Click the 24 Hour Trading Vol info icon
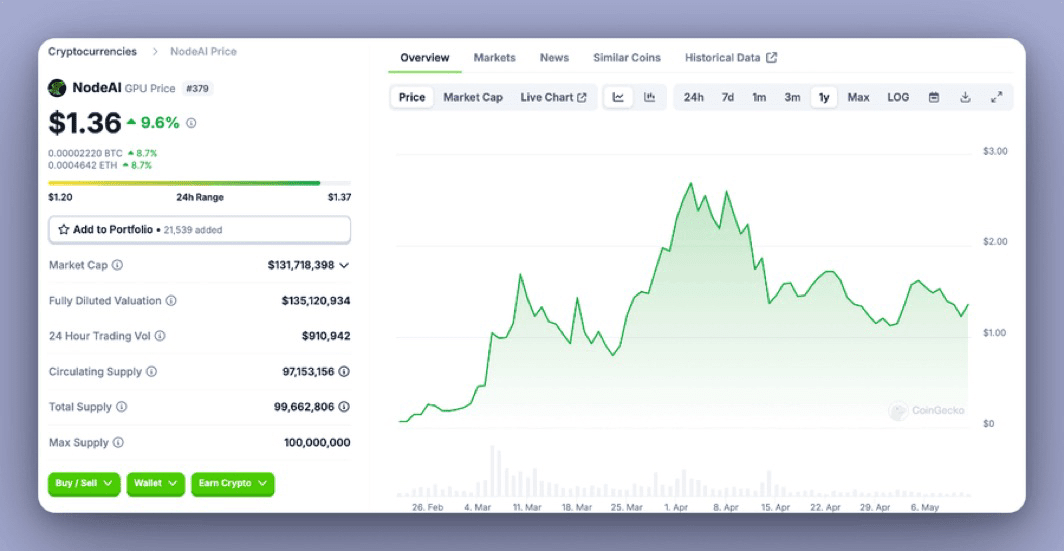The height and width of the screenshot is (551, 1064). pyautogui.click(x=160, y=335)
